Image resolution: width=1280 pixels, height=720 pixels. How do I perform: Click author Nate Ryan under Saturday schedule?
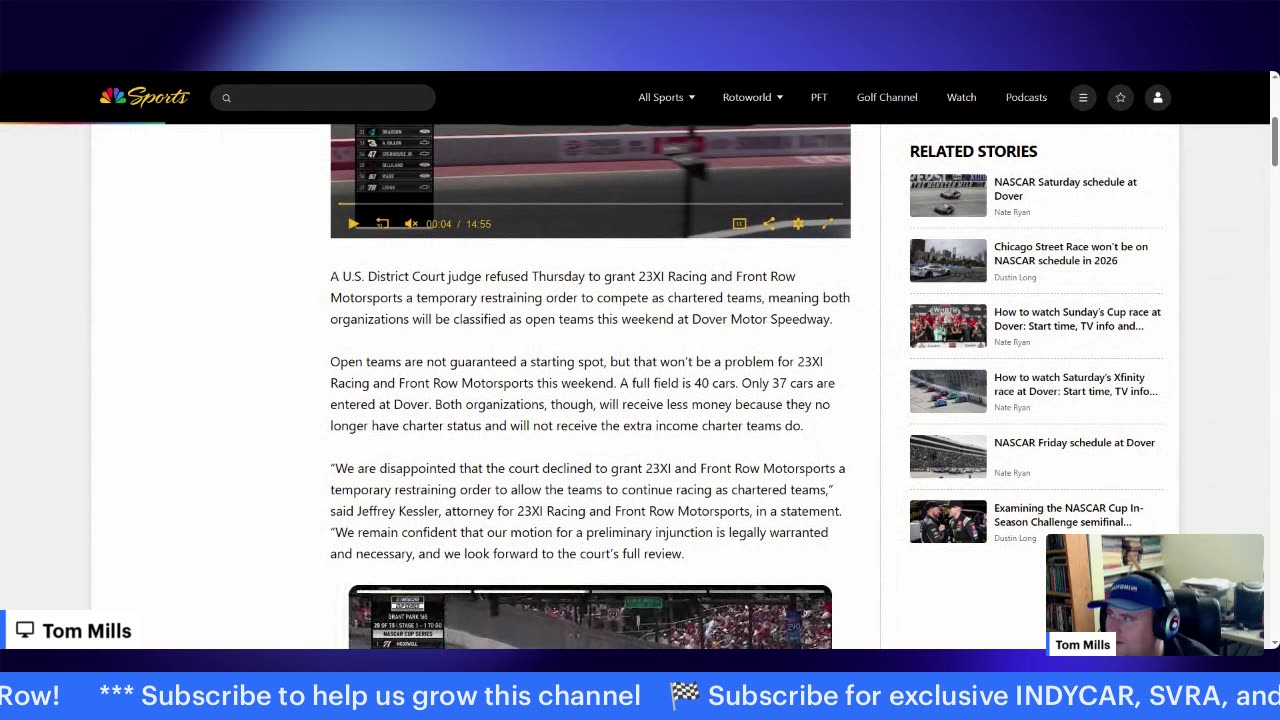[1012, 212]
